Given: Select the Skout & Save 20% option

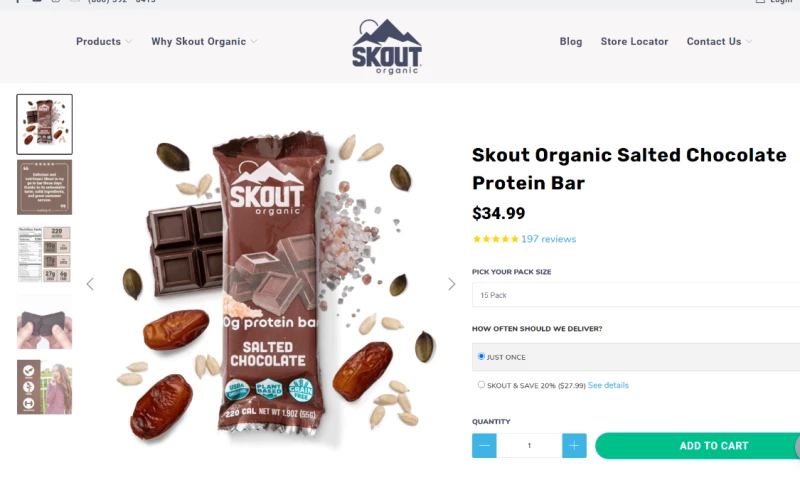Looking at the screenshot, I should pos(481,385).
